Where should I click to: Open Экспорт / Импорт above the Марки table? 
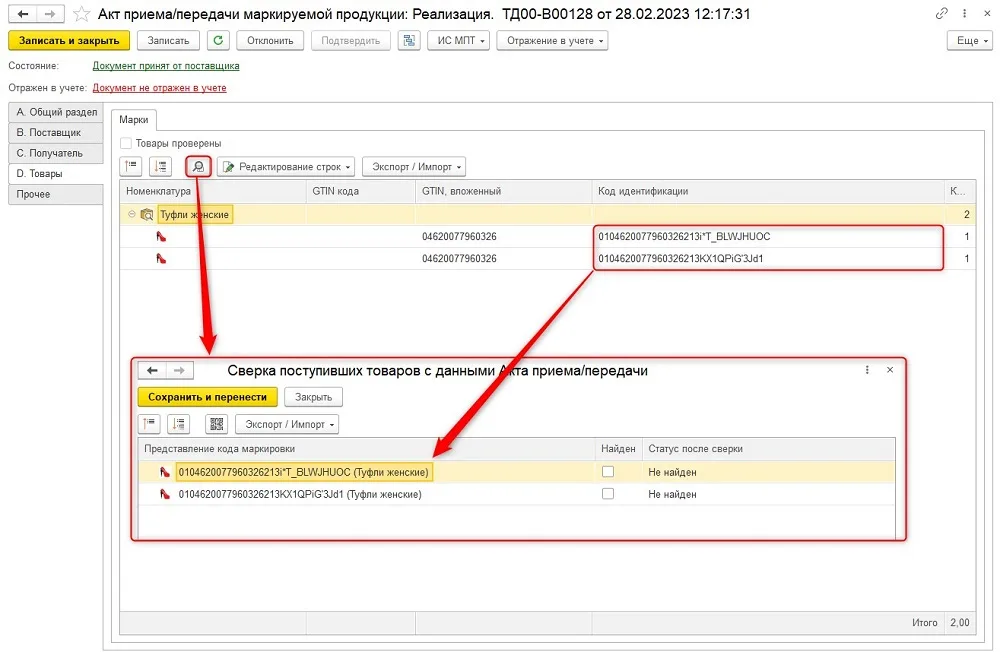coord(414,167)
